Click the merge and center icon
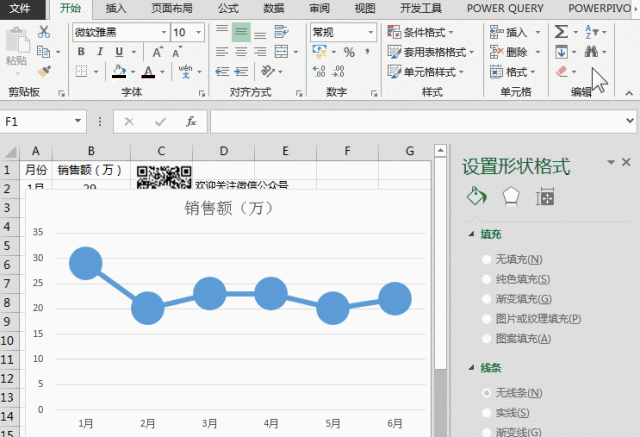 [281, 52]
